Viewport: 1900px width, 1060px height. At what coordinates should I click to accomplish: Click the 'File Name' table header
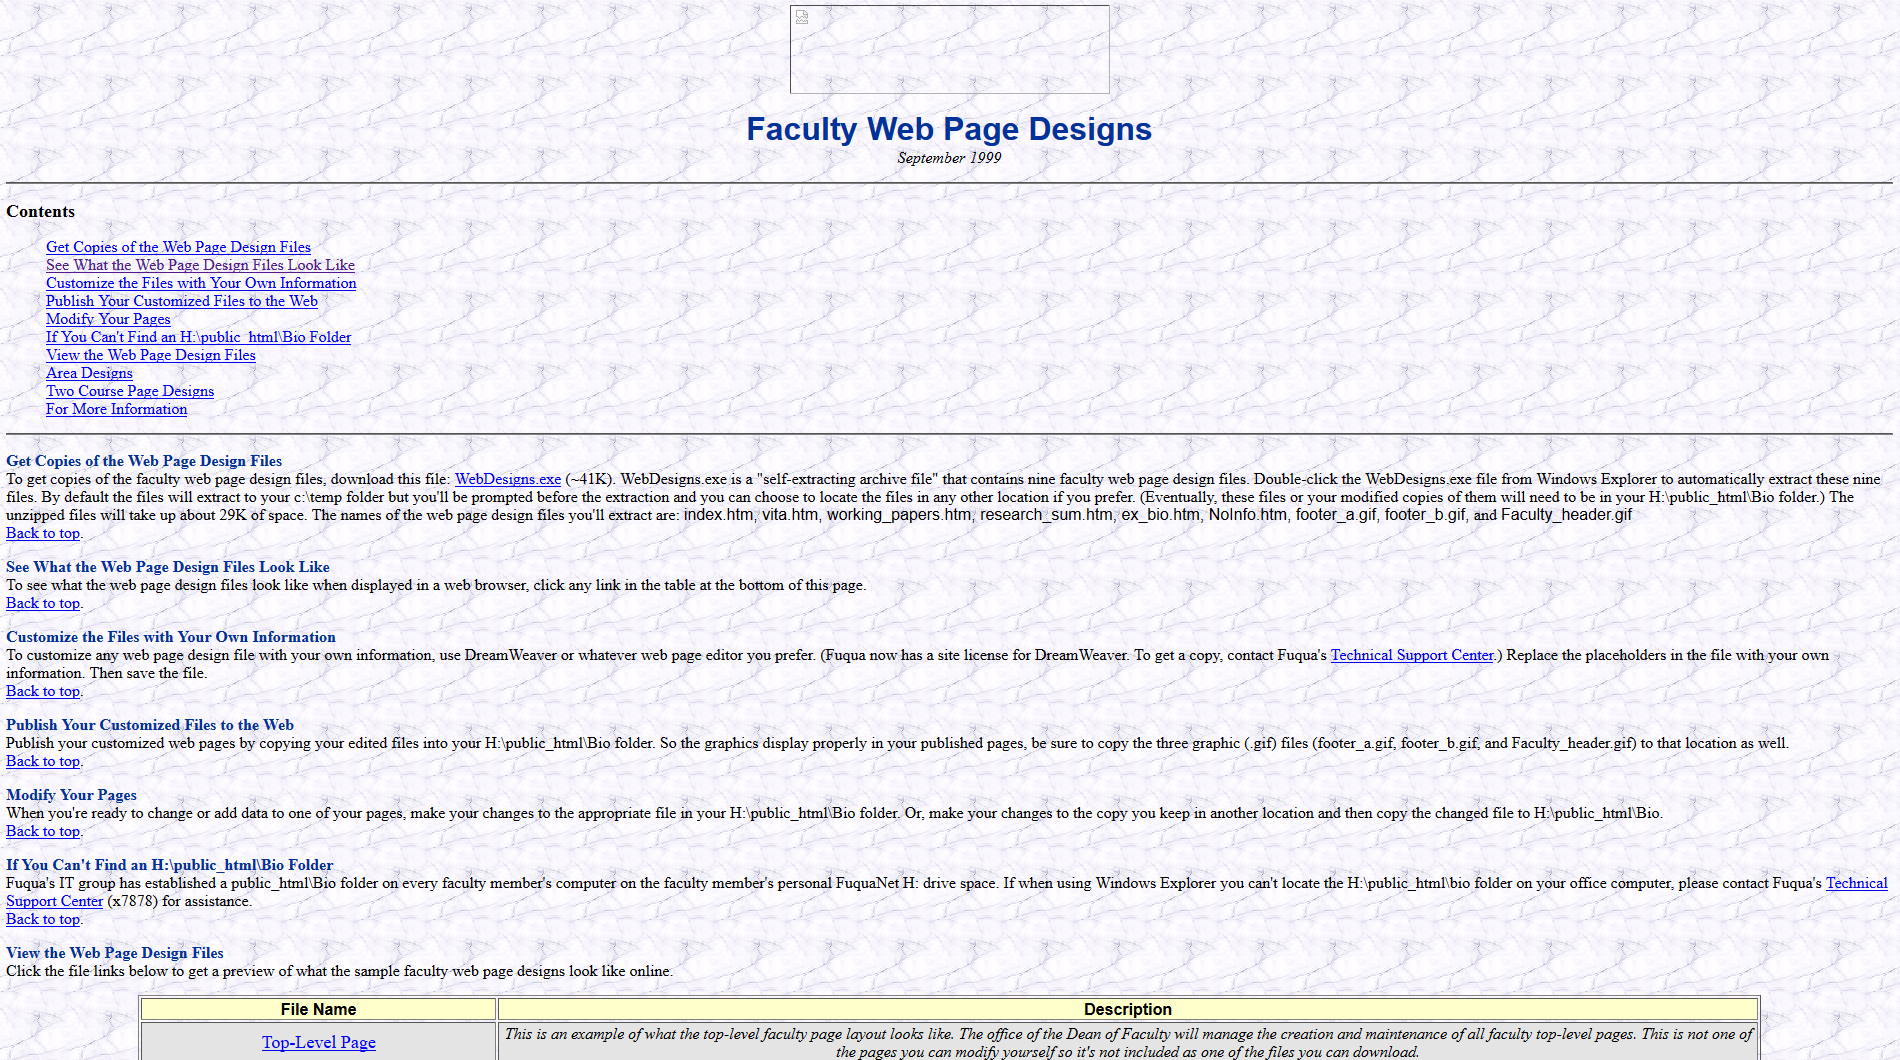pos(318,1009)
